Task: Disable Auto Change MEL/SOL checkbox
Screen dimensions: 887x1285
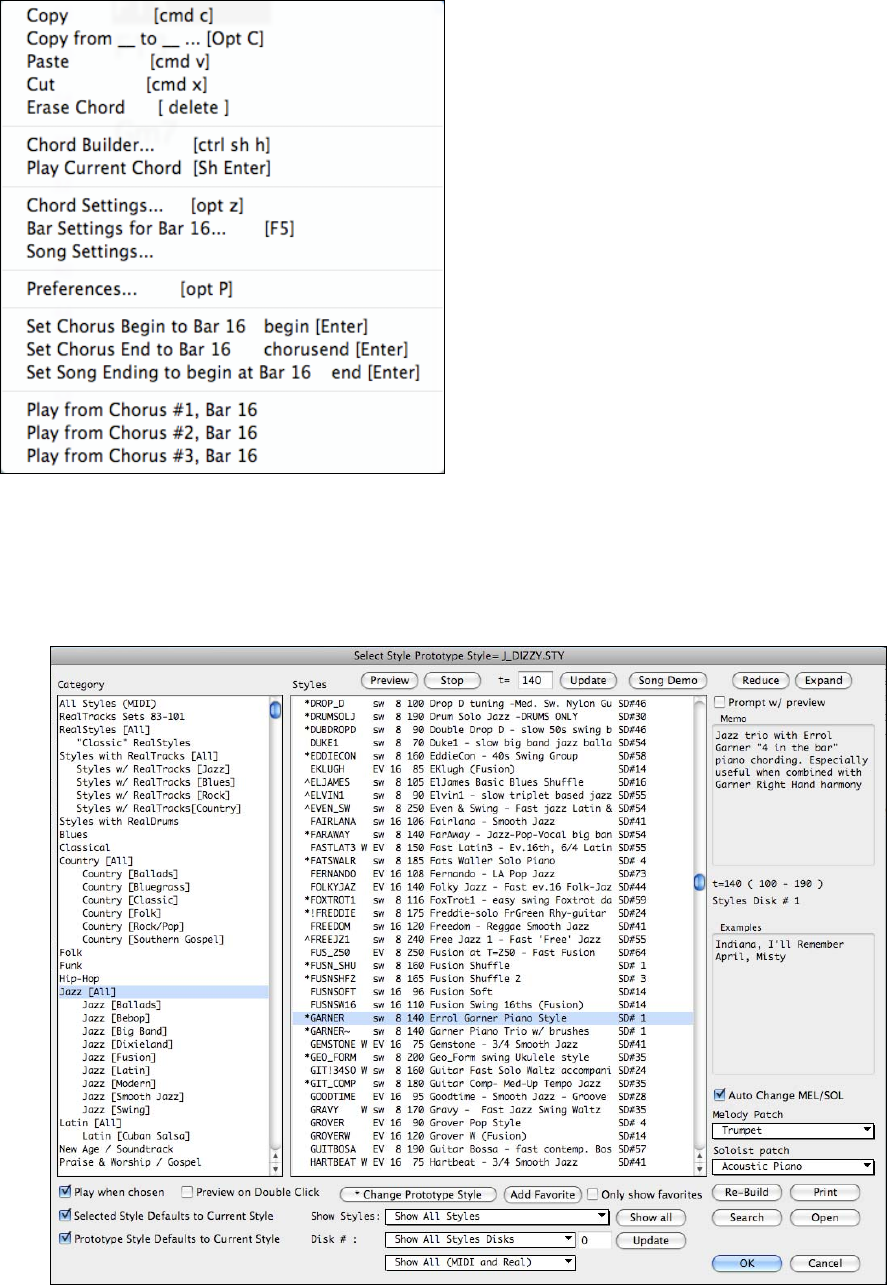Action: [x=720, y=1095]
